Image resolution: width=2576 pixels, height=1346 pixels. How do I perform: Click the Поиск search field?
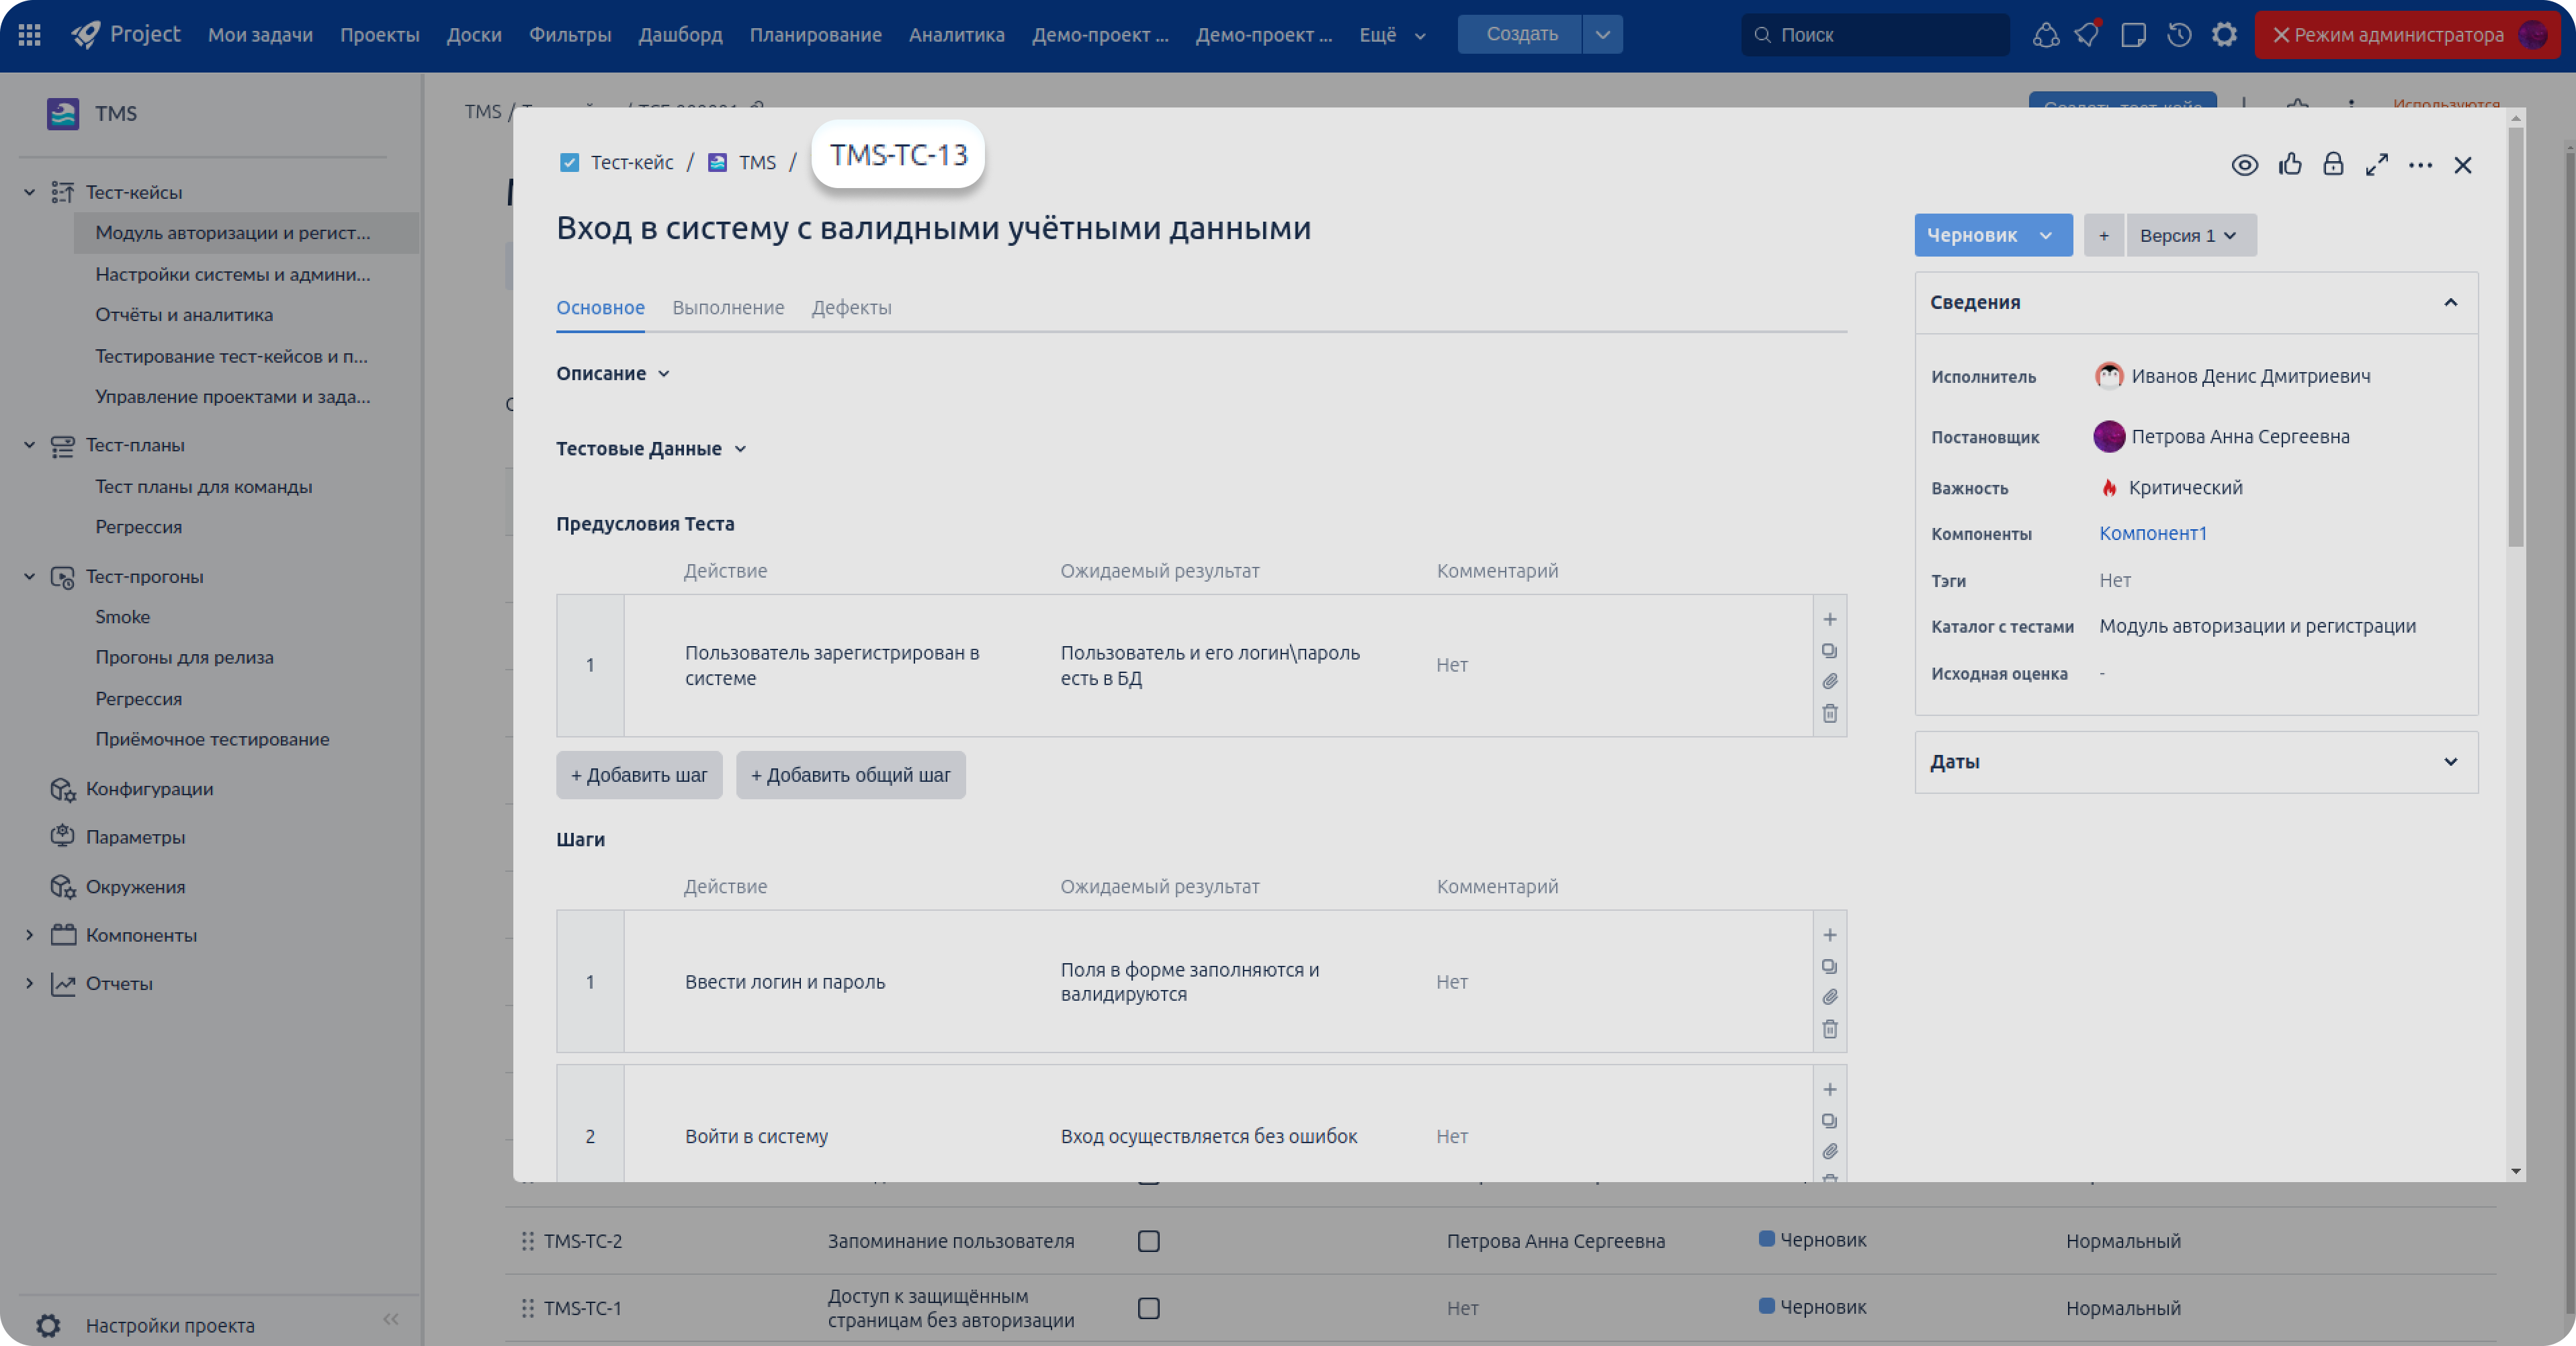click(x=1875, y=35)
